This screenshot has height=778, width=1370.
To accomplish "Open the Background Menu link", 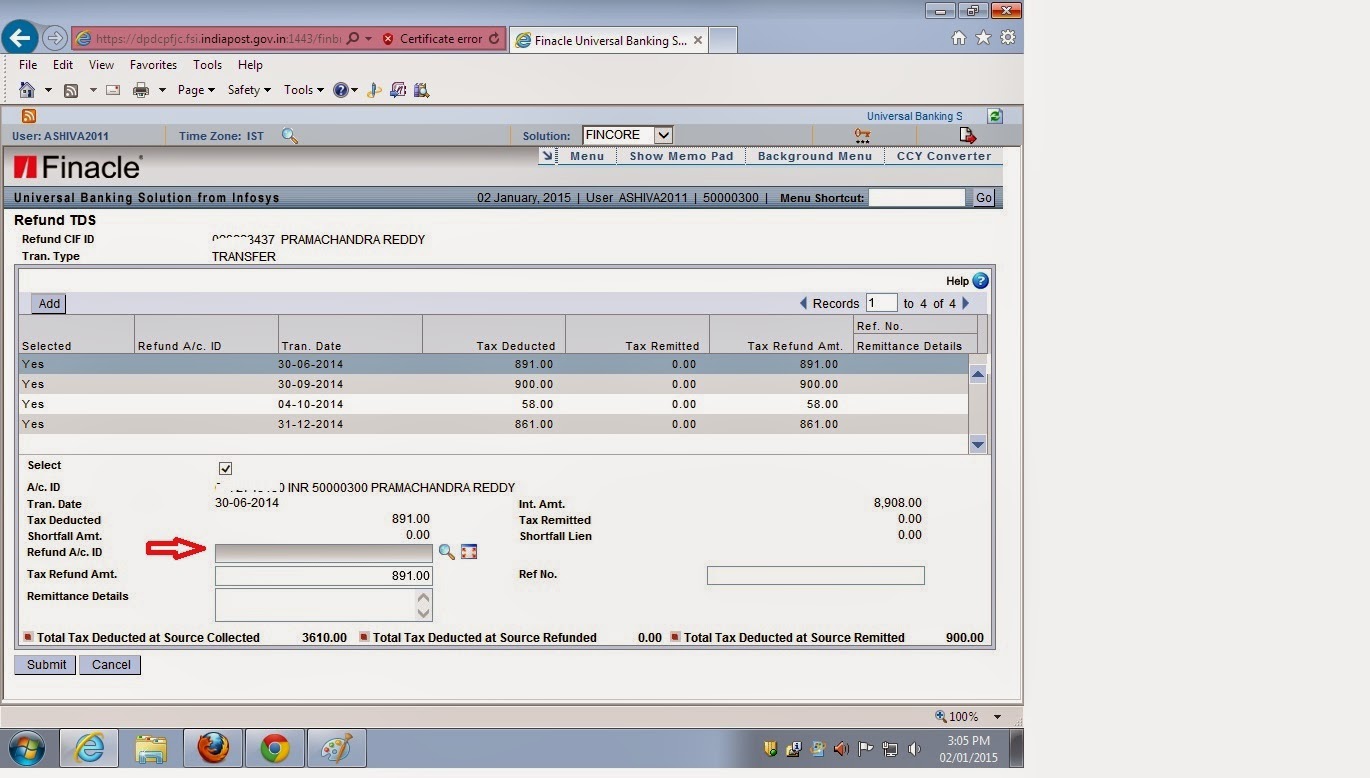I will pyautogui.click(x=815, y=156).
